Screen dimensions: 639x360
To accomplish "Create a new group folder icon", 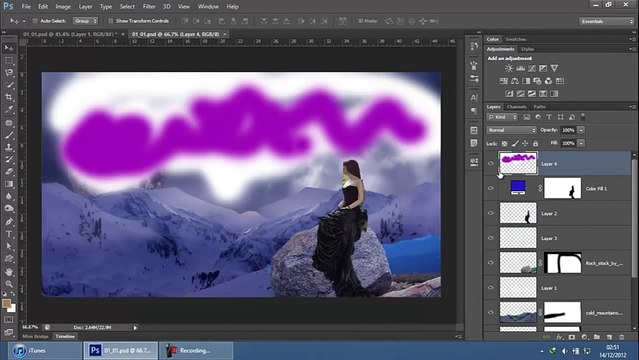I will [x=597, y=337].
